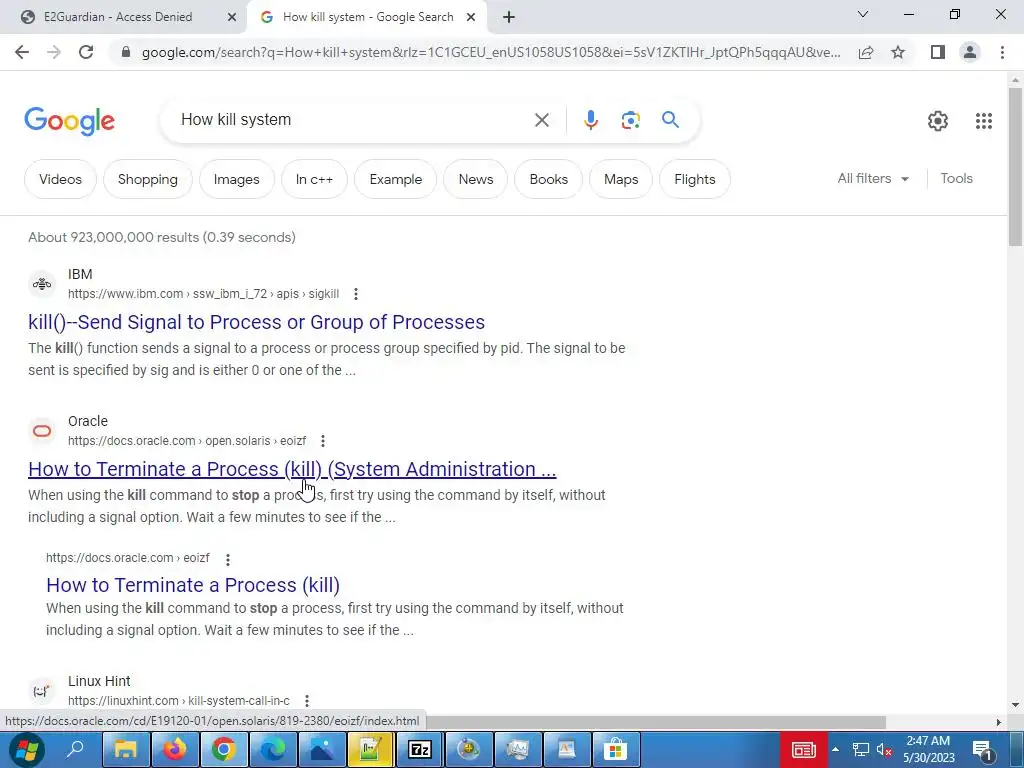Open the Windows Start menu
The width and height of the screenshot is (1024, 768).
point(25,750)
